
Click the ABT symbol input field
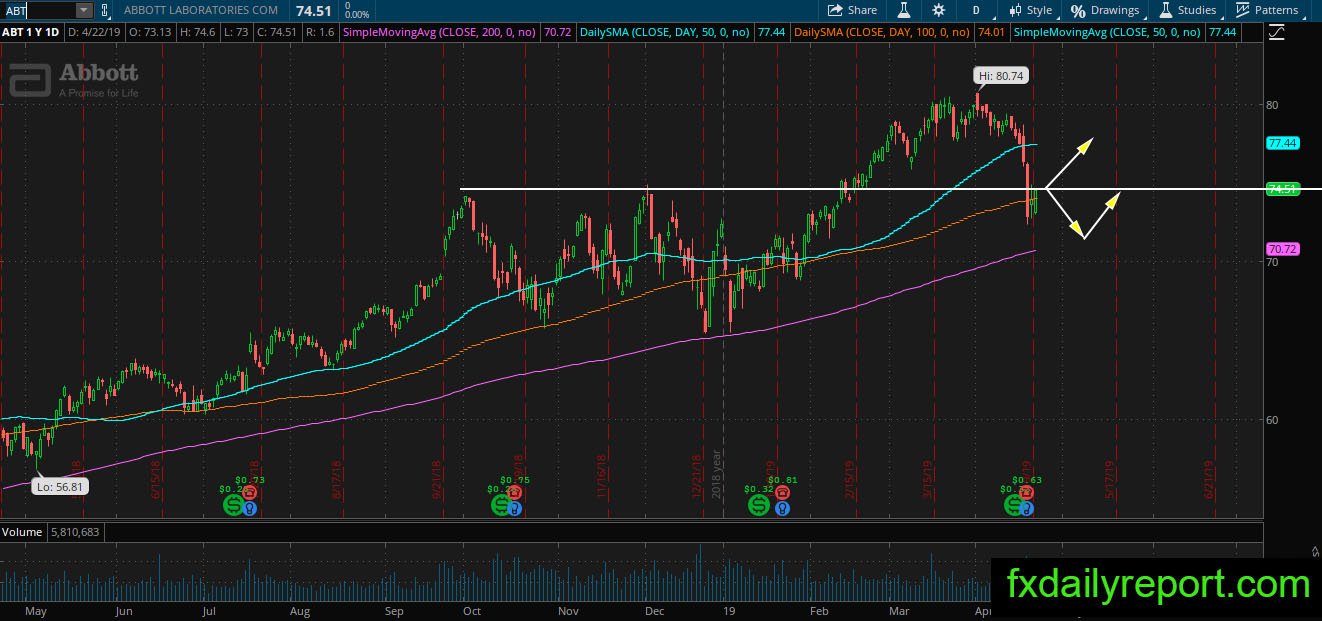[38, 10]
